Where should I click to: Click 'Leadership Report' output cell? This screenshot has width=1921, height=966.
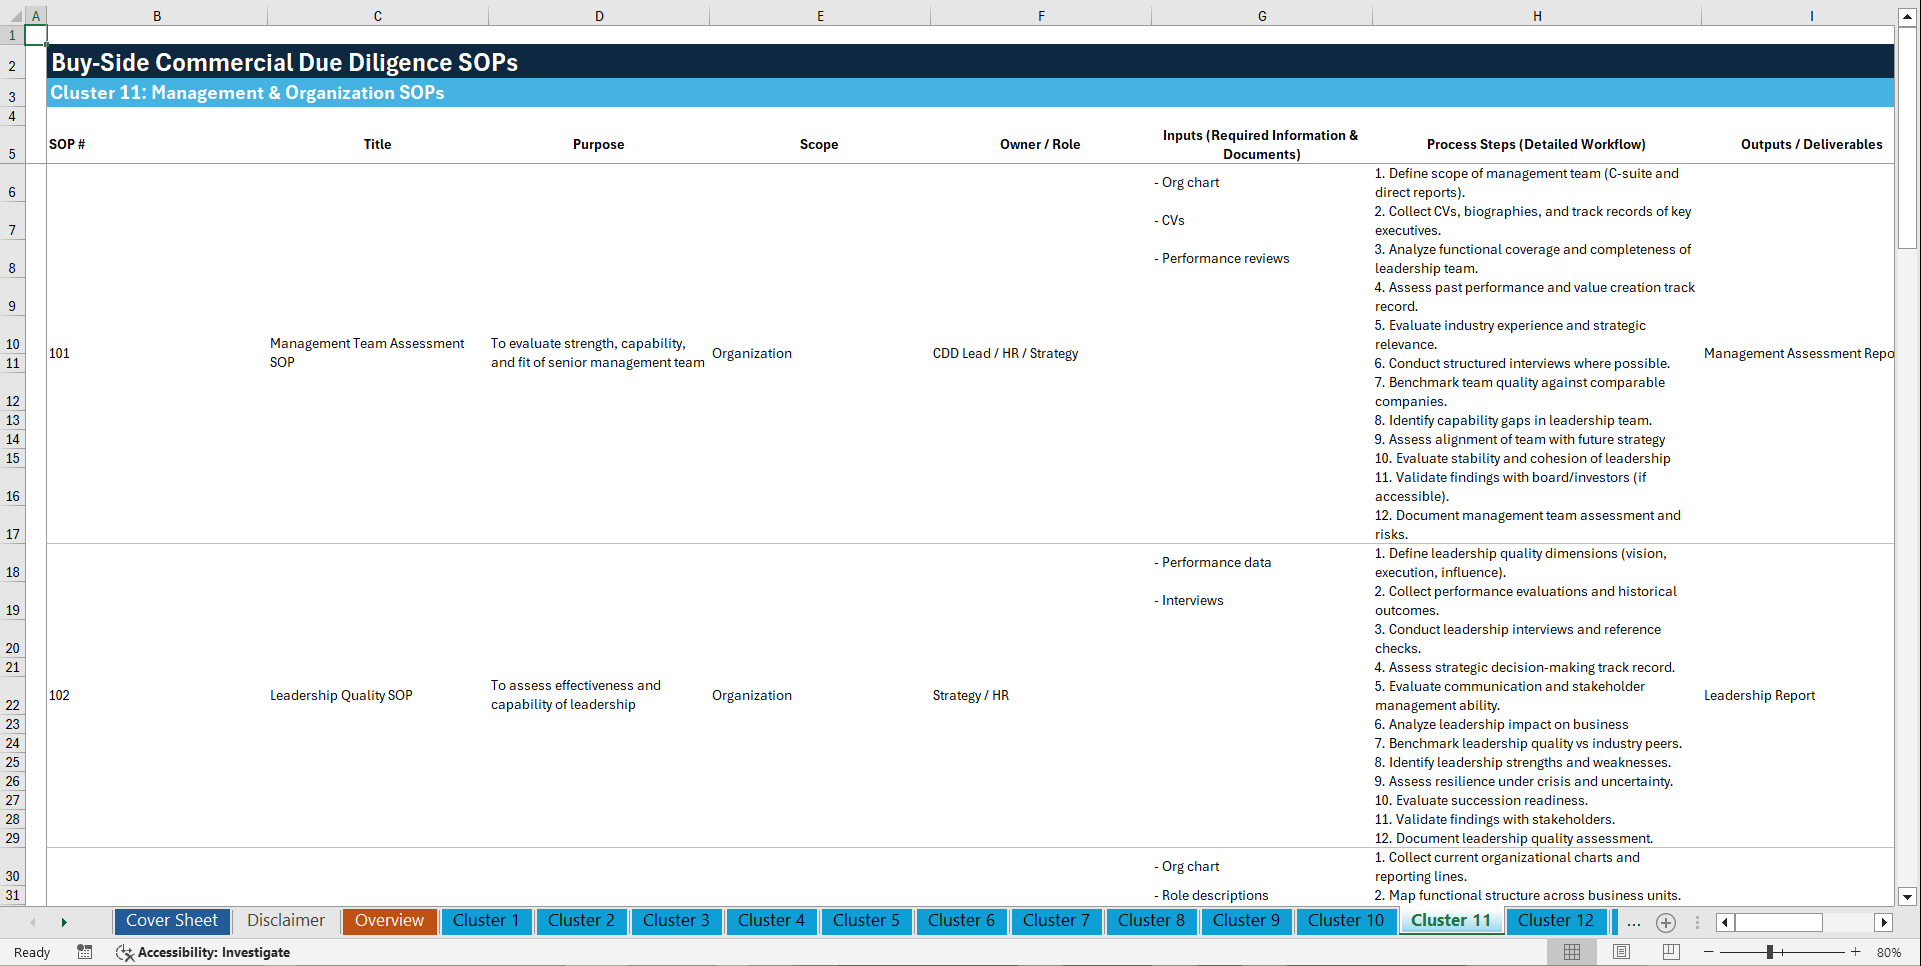click(x=1760, y=696)
